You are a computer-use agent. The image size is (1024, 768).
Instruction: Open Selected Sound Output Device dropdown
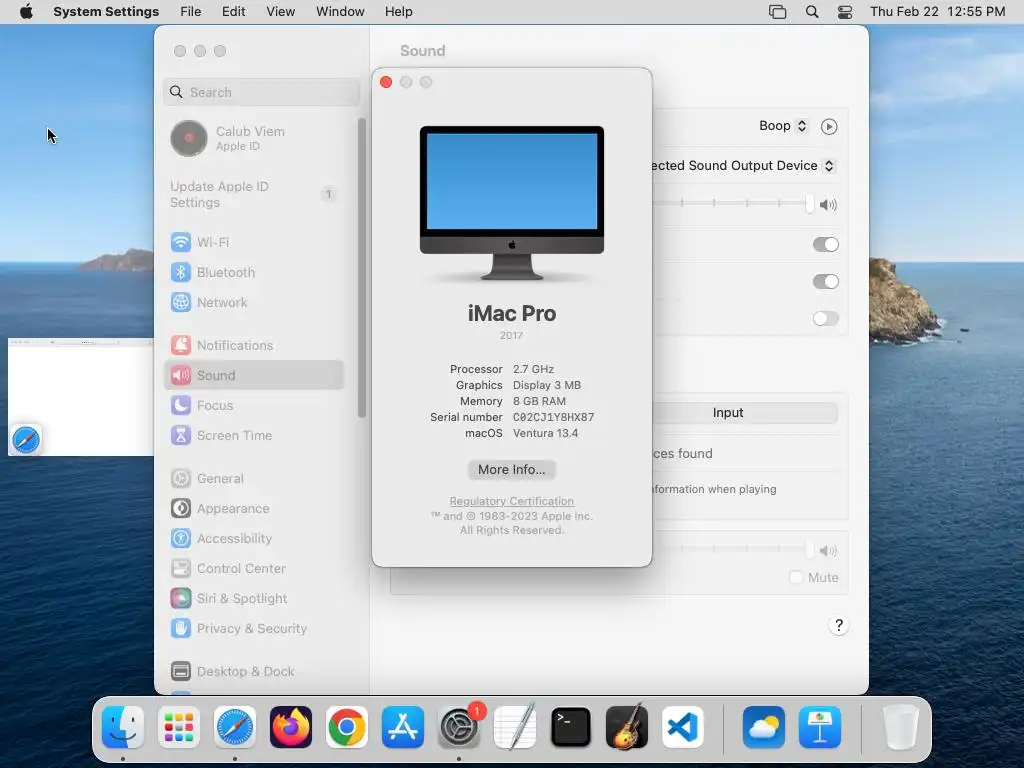743,166
